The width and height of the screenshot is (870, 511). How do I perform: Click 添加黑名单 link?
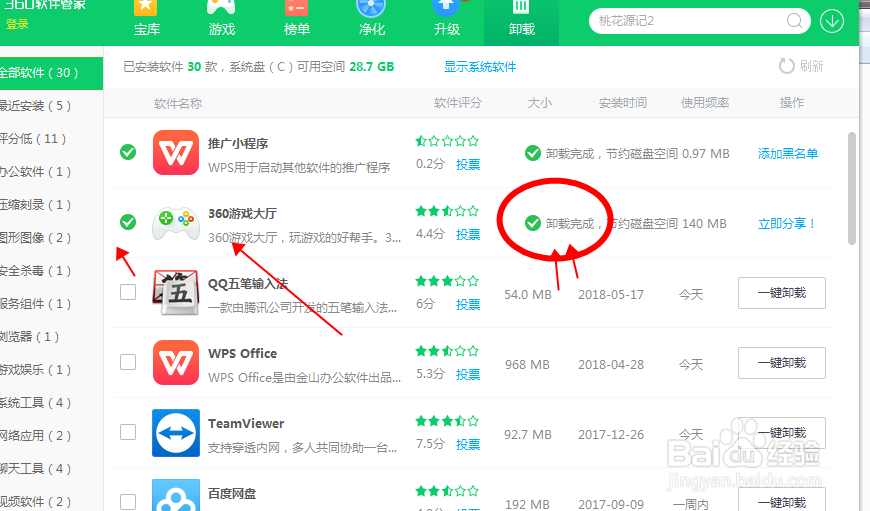(x=788, y=154)
